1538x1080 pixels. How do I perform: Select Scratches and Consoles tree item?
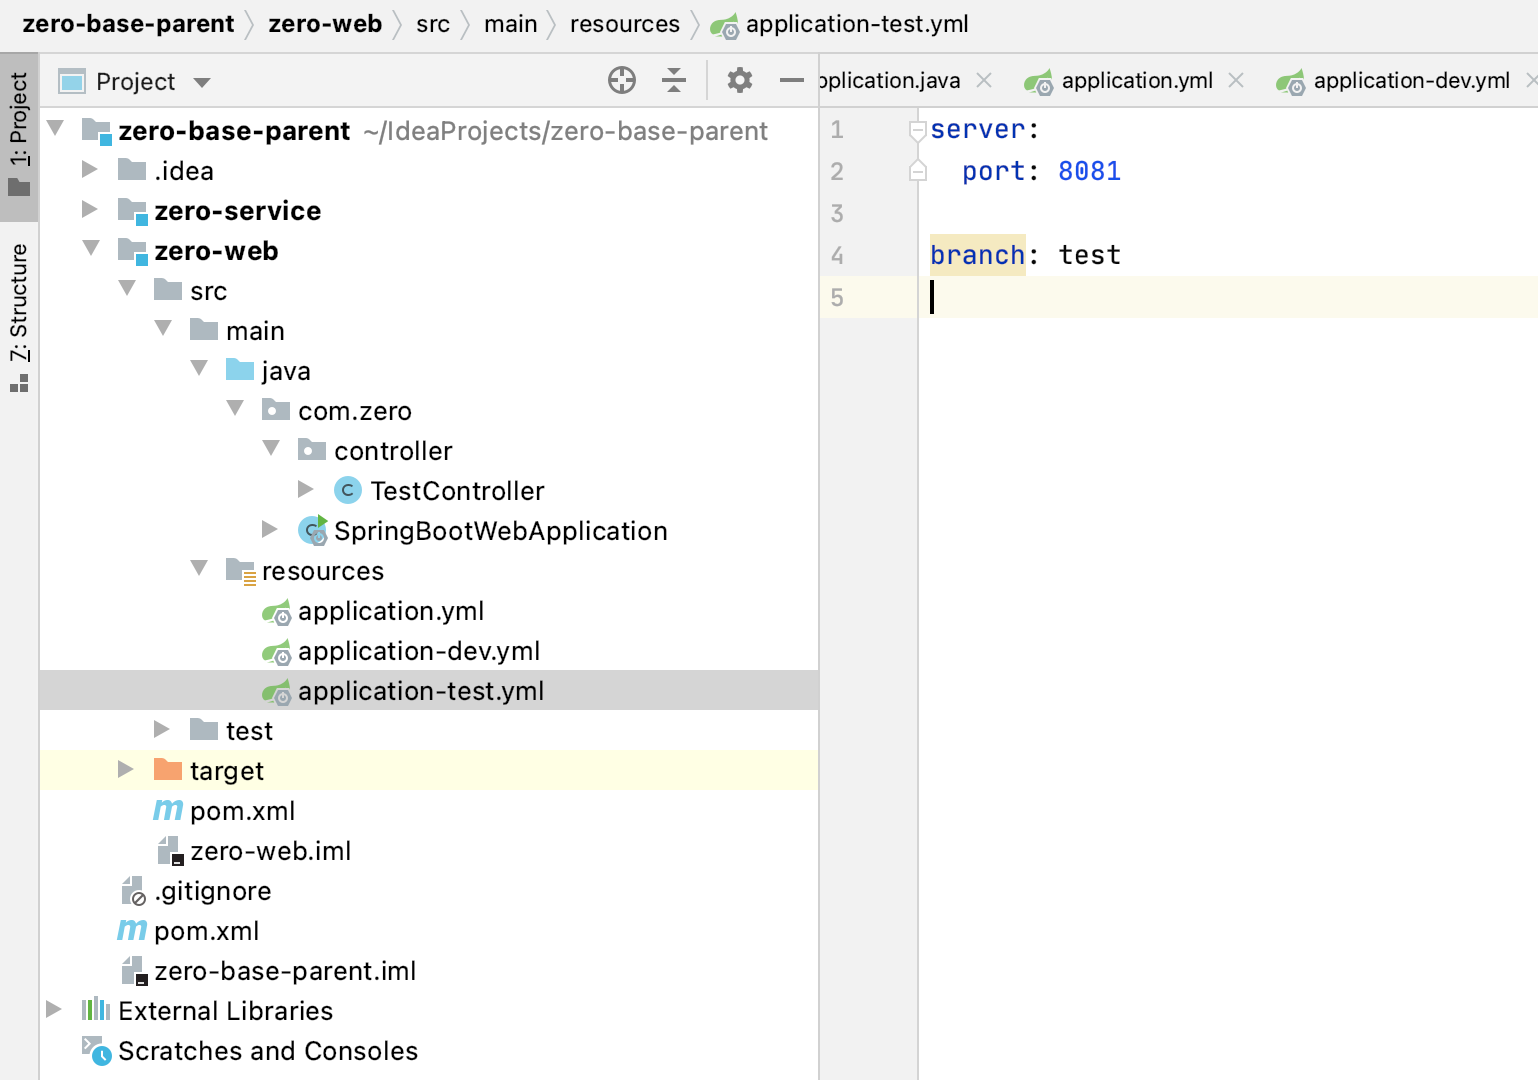tap(268, 1050)
